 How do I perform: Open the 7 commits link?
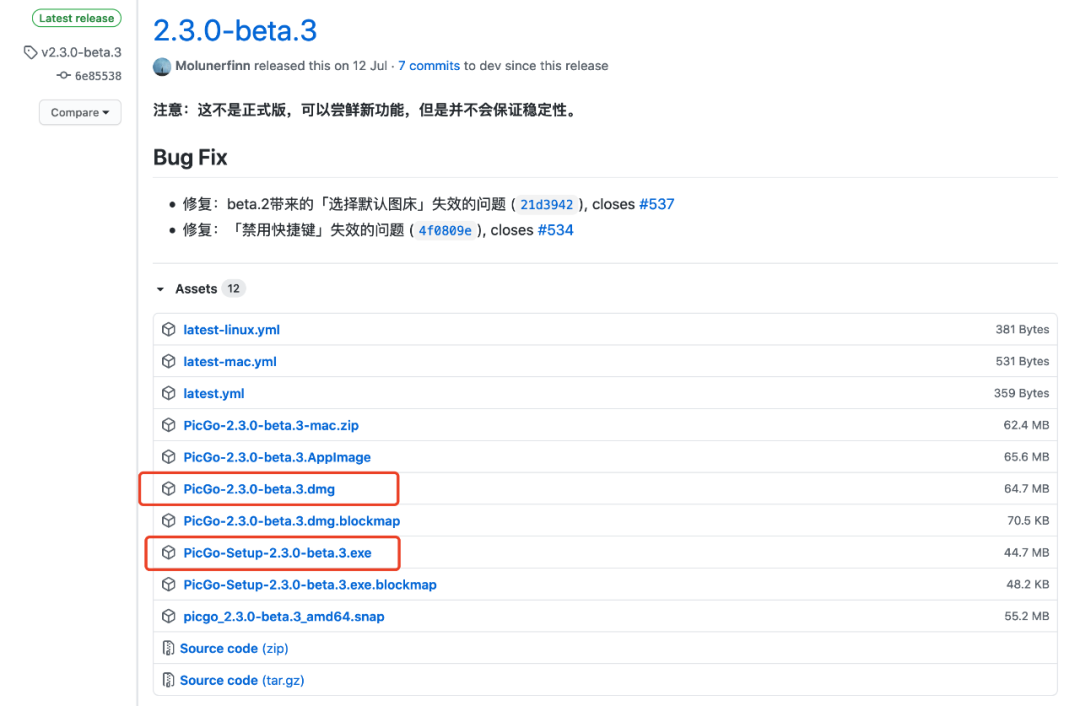[x=429, y=66]
